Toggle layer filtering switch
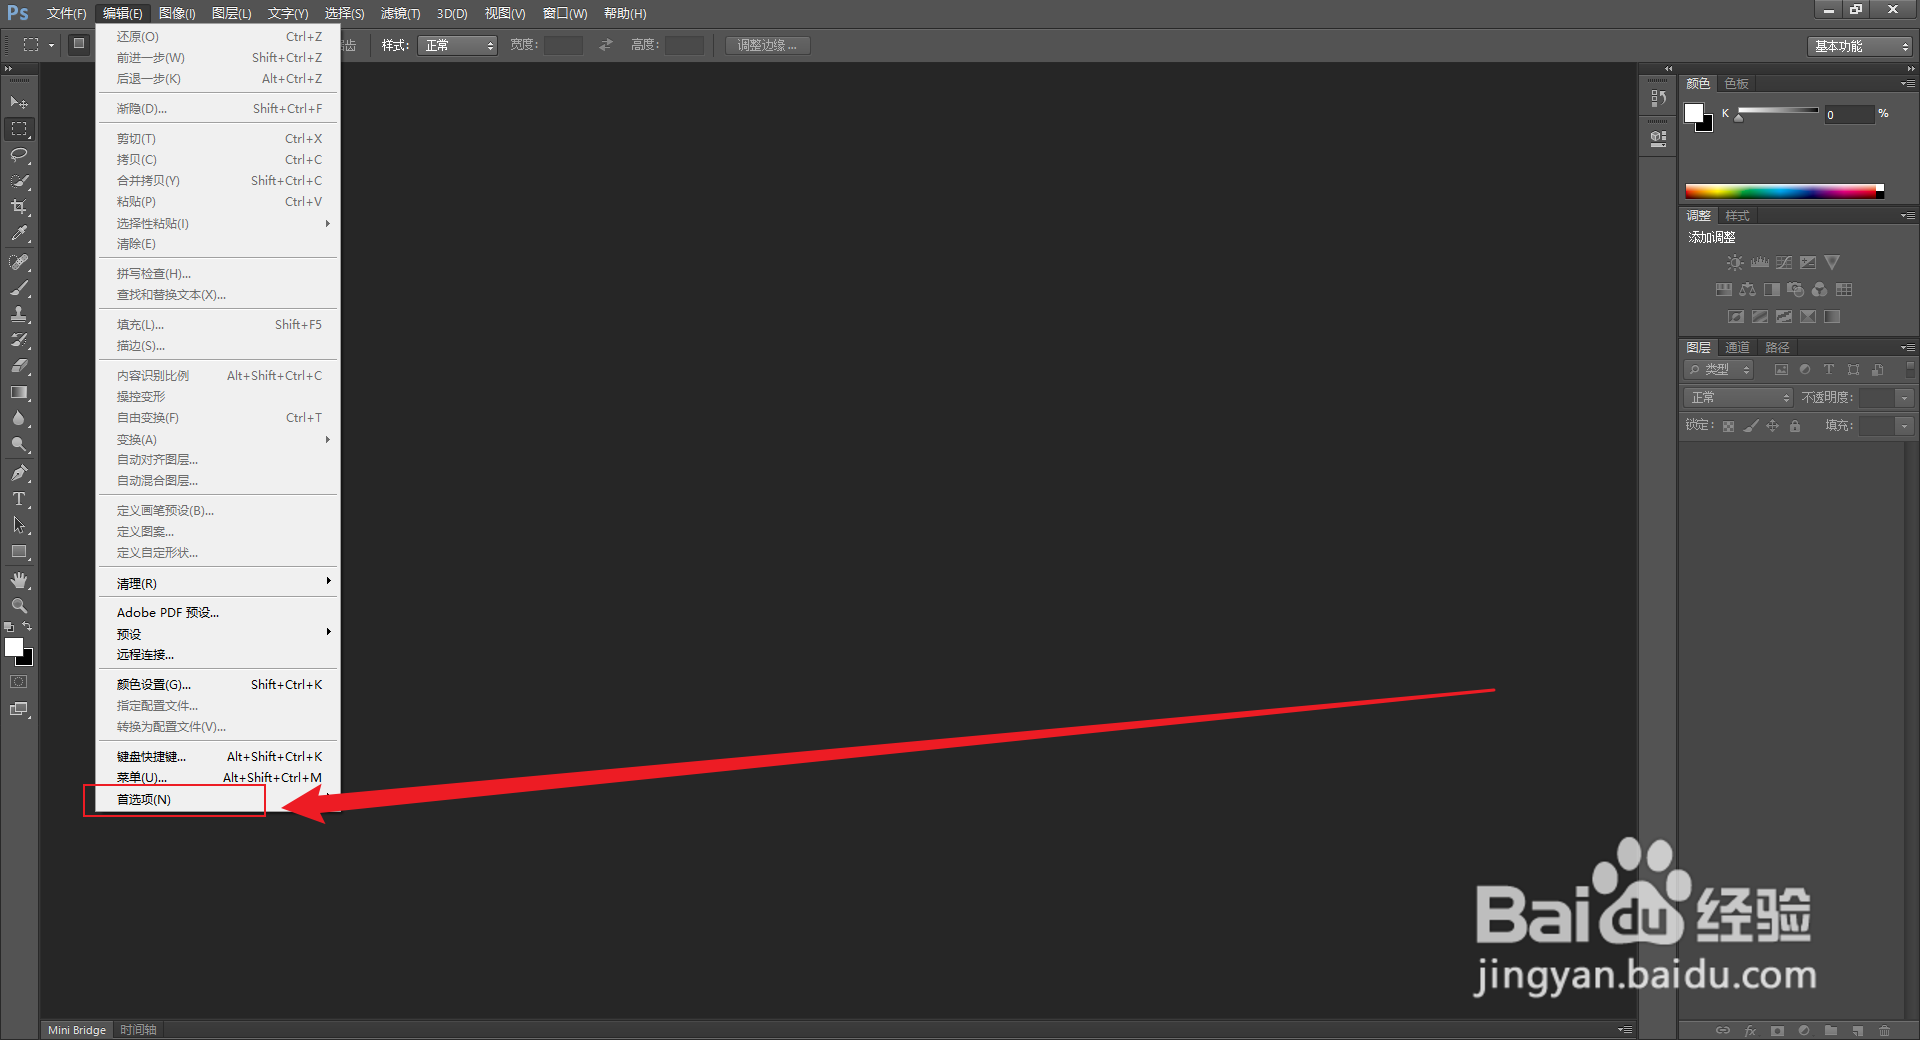The height and width of the screenshot is (1040, 1920). [x=1910, y=370]
